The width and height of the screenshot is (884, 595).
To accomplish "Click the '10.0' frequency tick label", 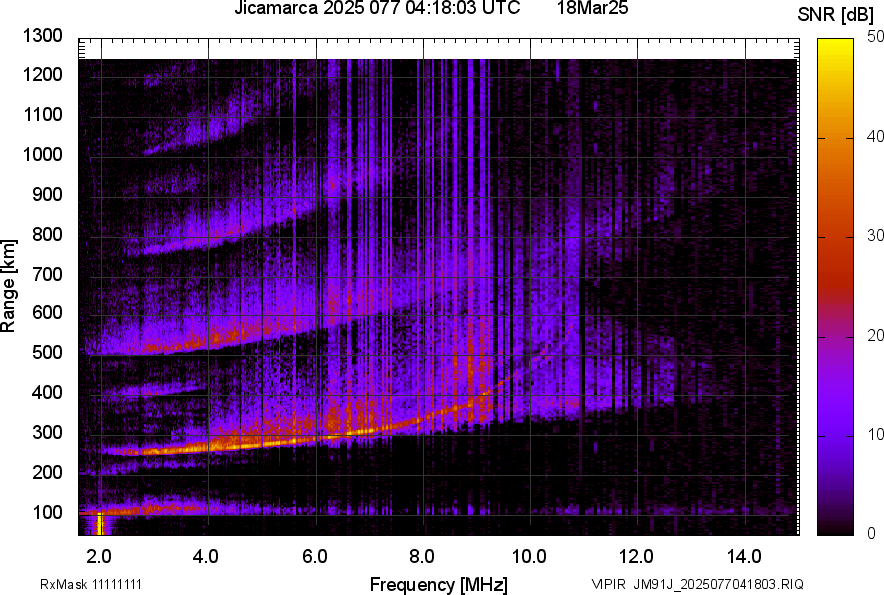I will click(529, 557).
